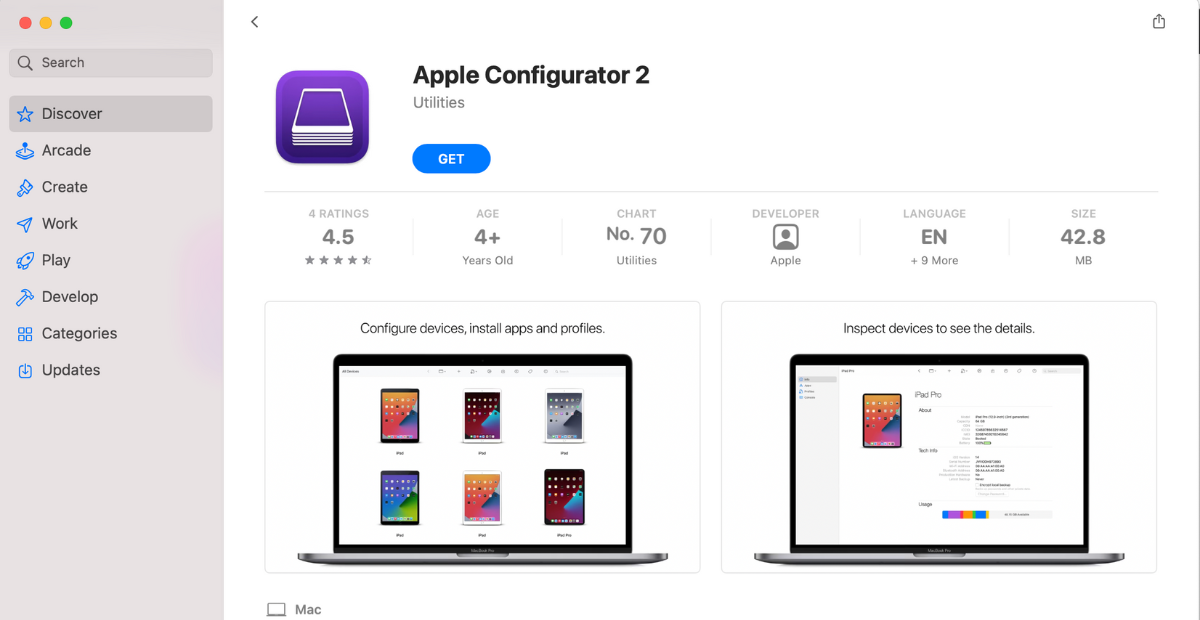Select the Develop hammer icon
This screenshot has height=620, width=1200.
pyautogui.click(x=25, y=297)
